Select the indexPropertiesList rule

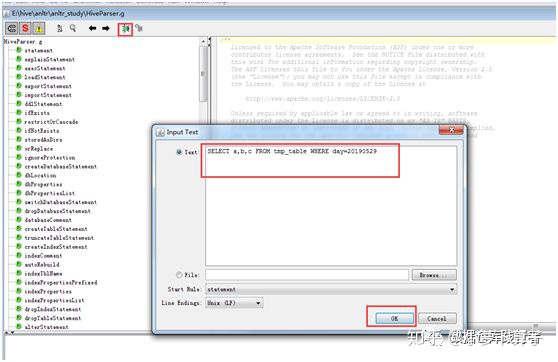click(x=54, y=300)
